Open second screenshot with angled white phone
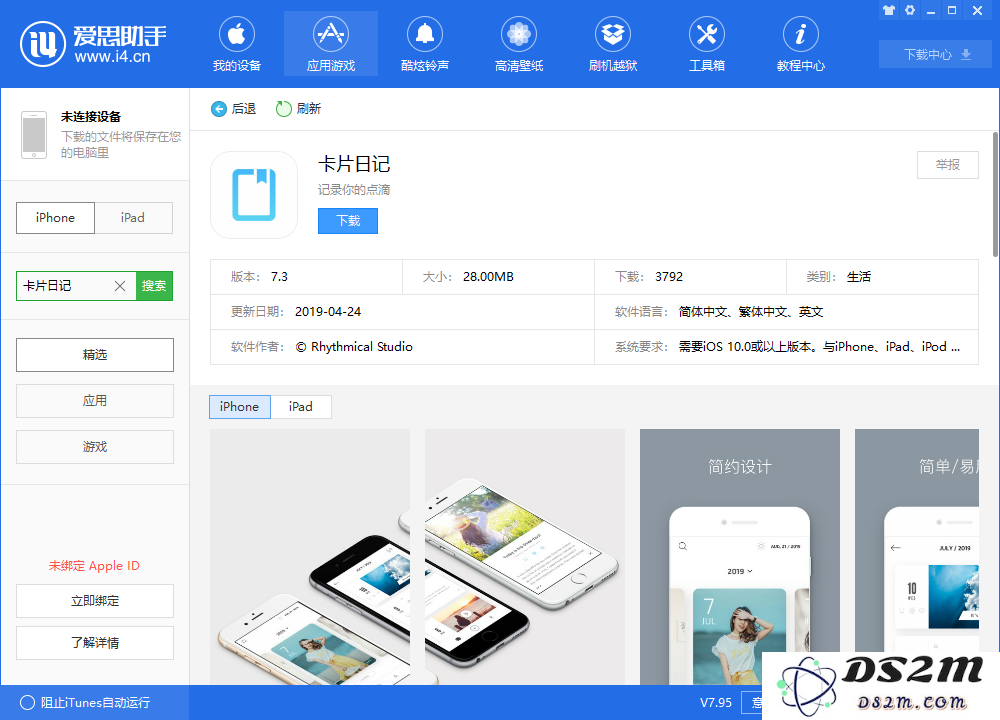This screenshot has width=1000, height=720. click(525, 557)
